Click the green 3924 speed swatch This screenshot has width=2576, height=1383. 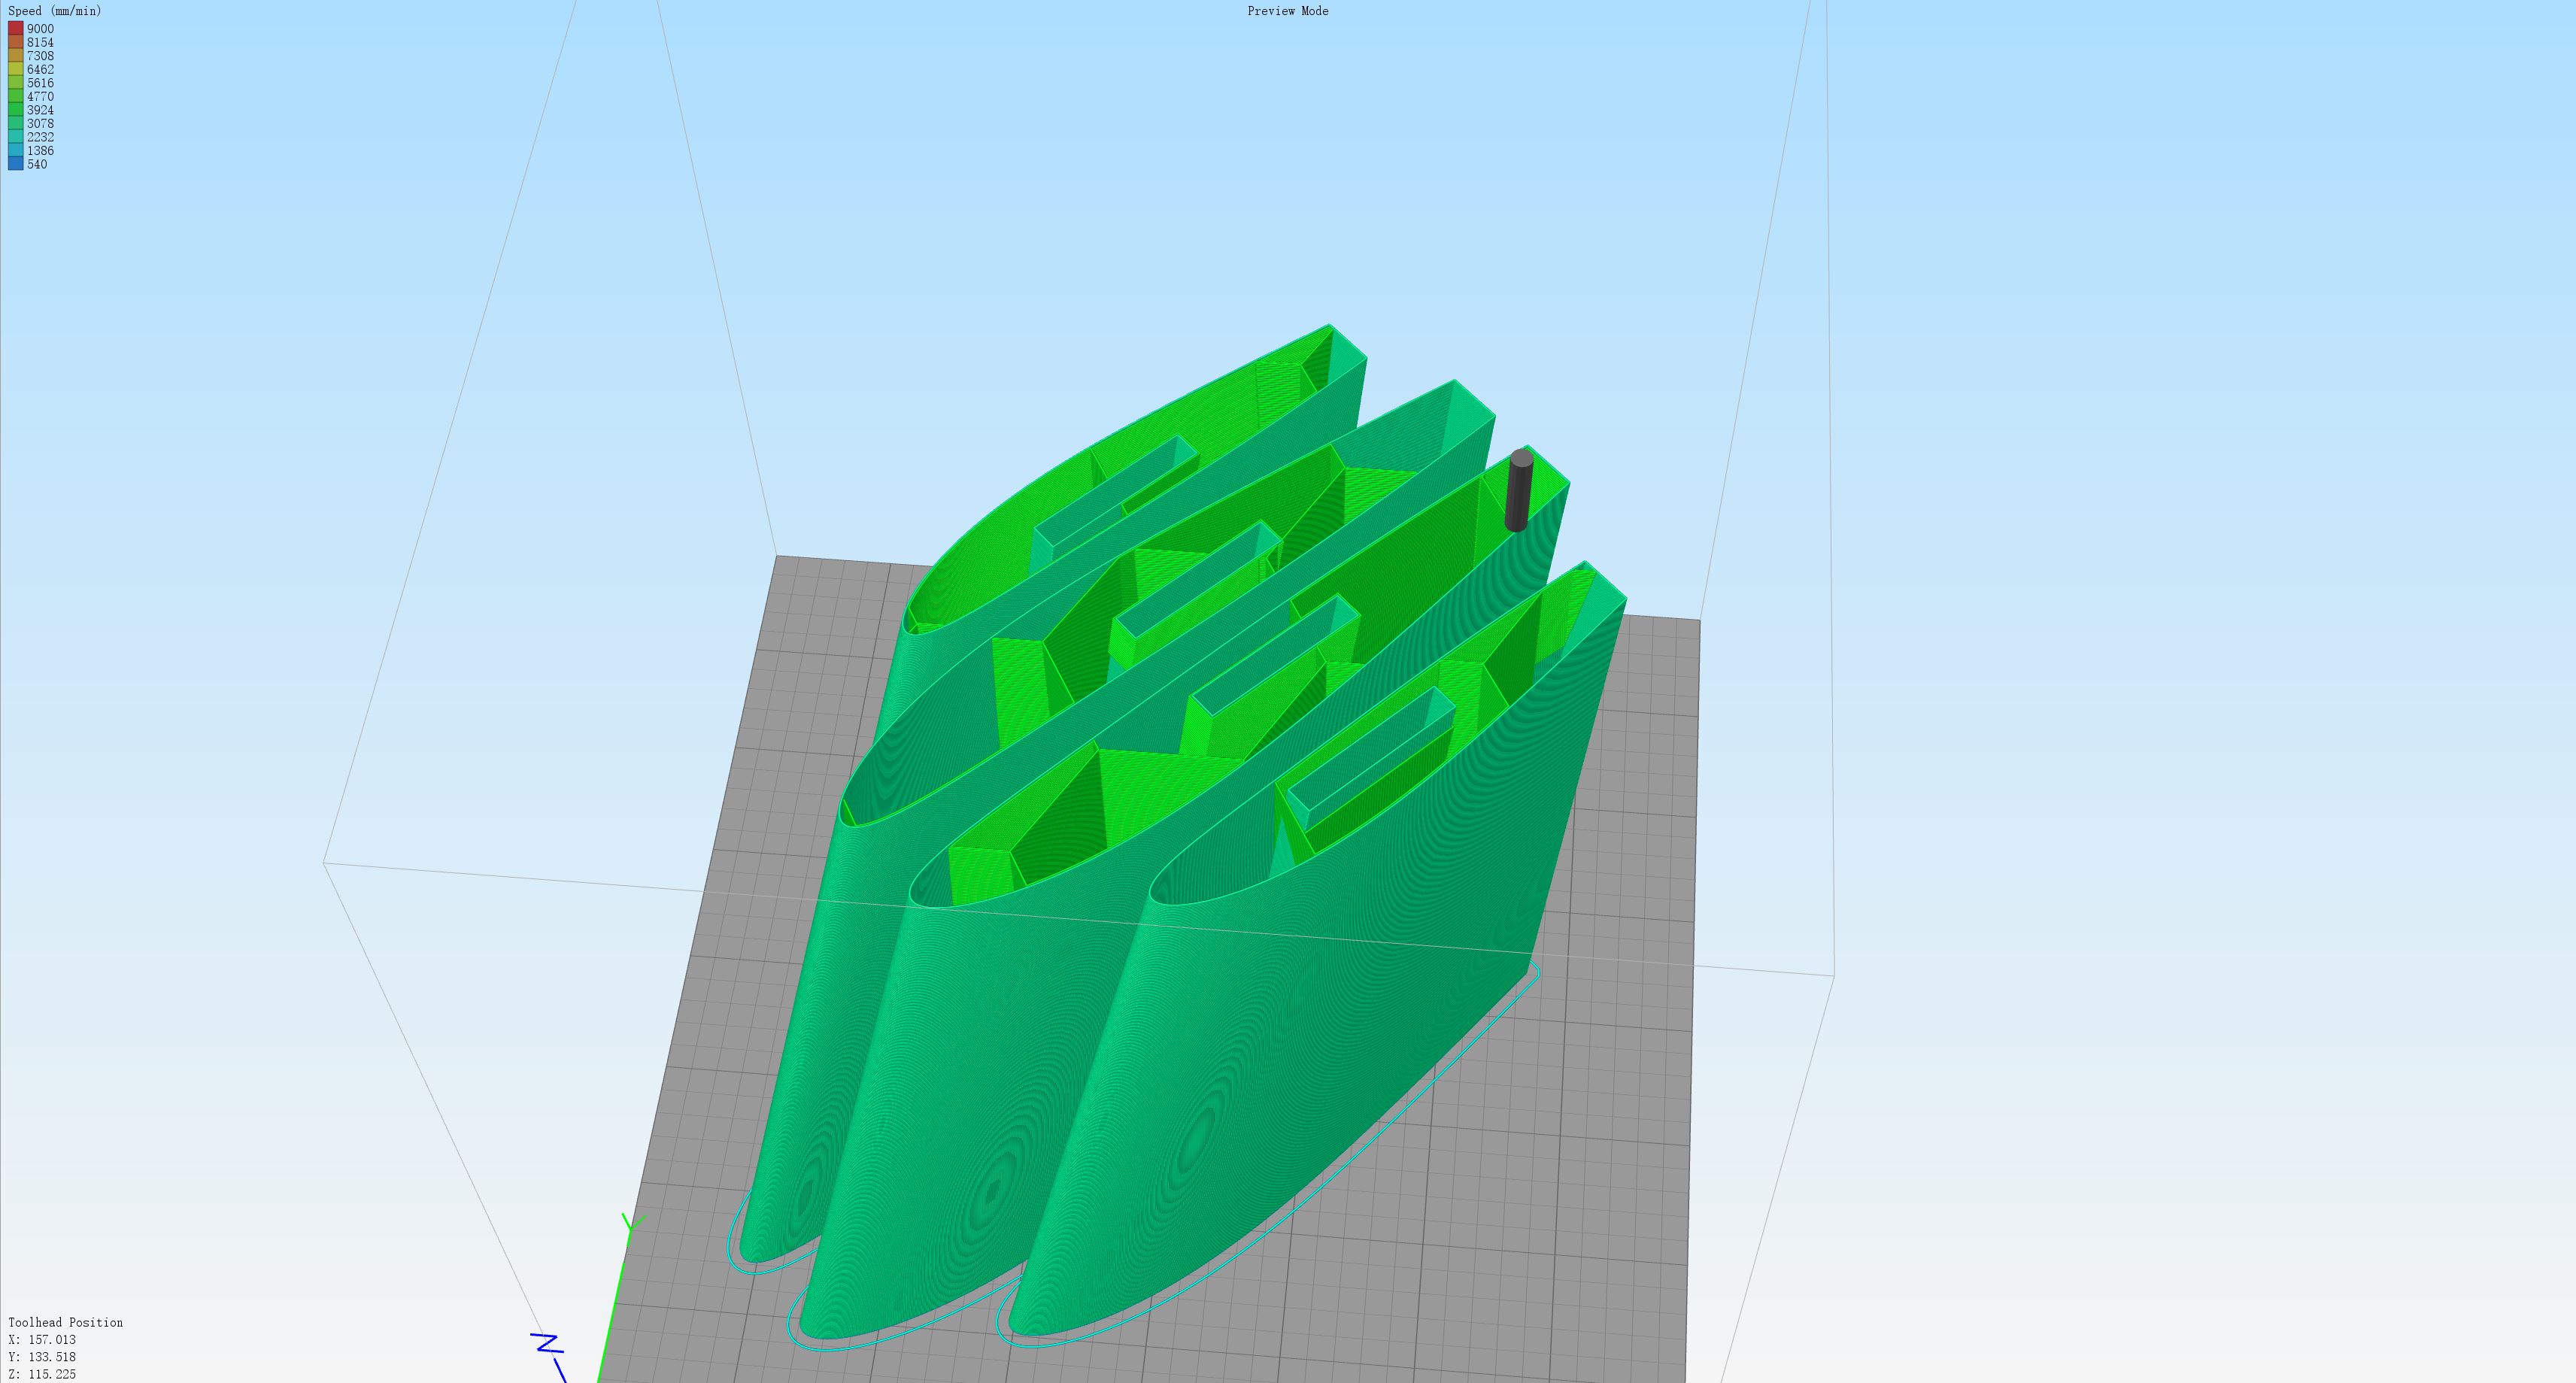16,110
